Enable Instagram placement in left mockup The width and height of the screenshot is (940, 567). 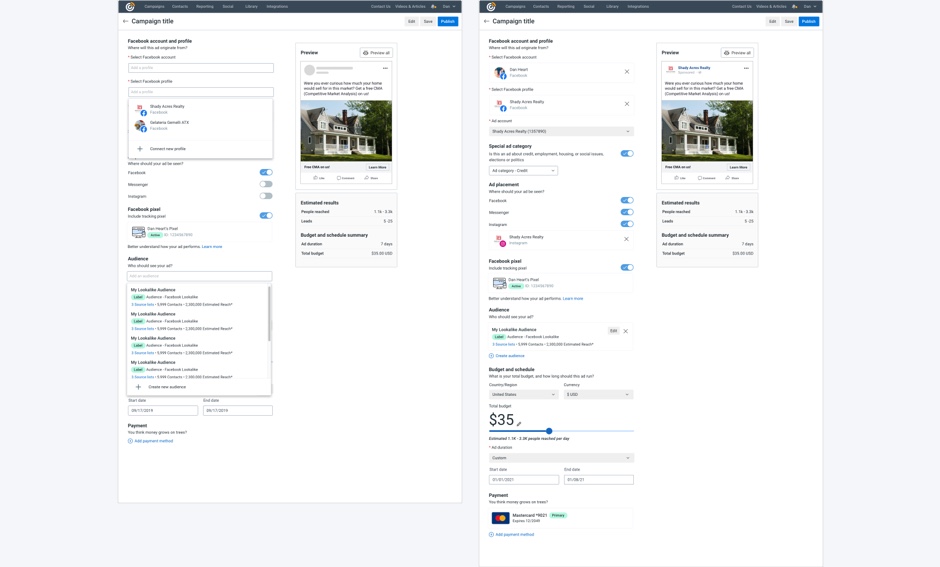tap(266, 196)
